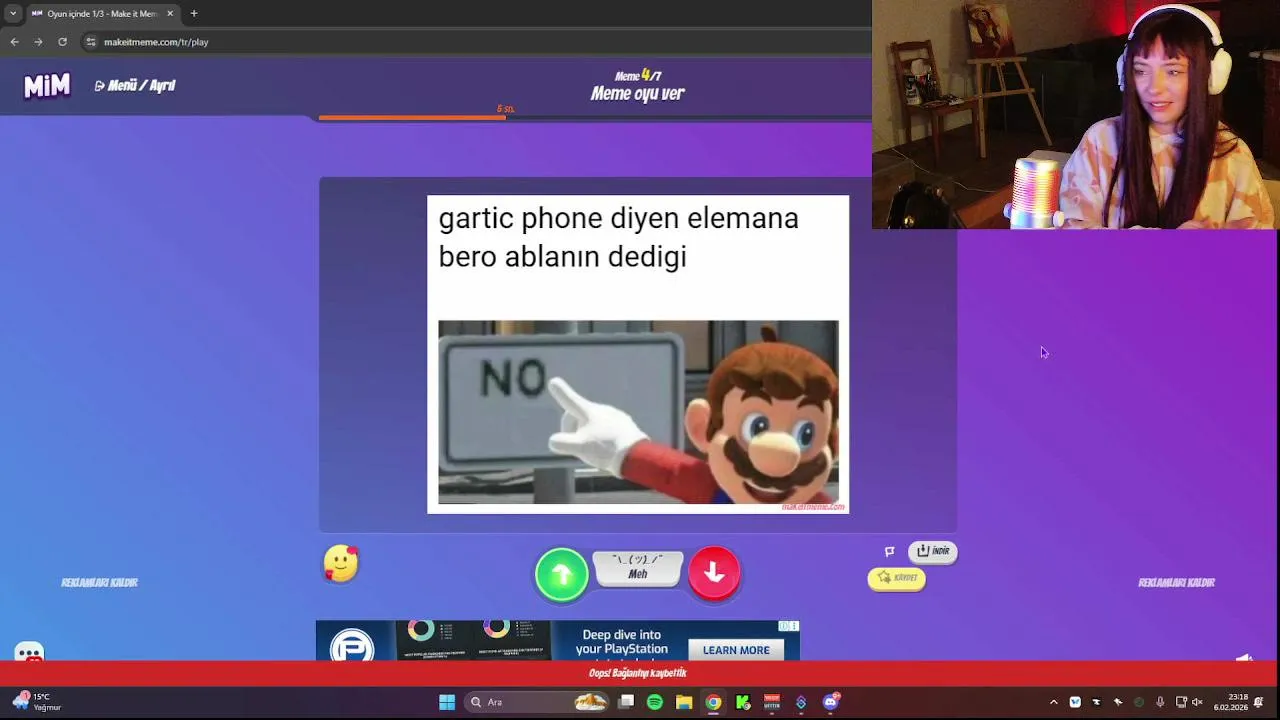The width and height of the screenshot is (1280, 720).
Task: Toggle the sound speaker icon
Action: (1244, 657)
